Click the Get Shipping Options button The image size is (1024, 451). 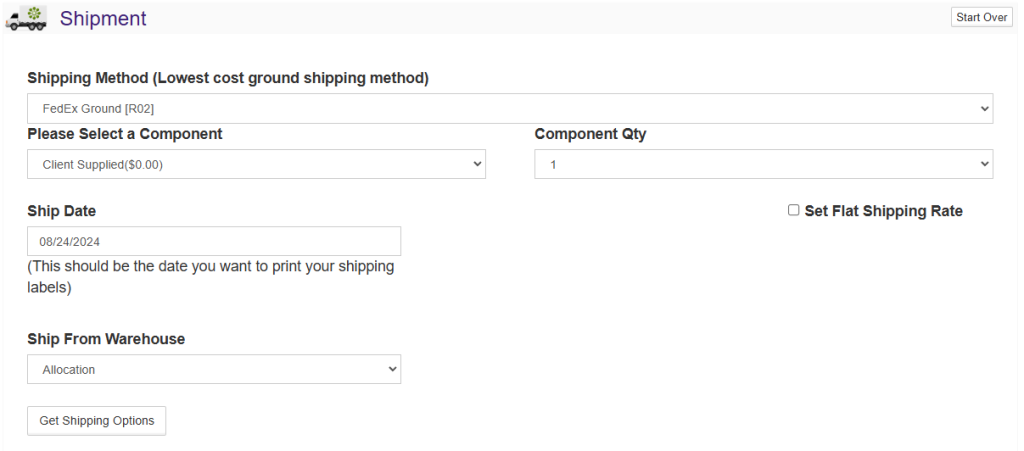[x=96, y=421]
